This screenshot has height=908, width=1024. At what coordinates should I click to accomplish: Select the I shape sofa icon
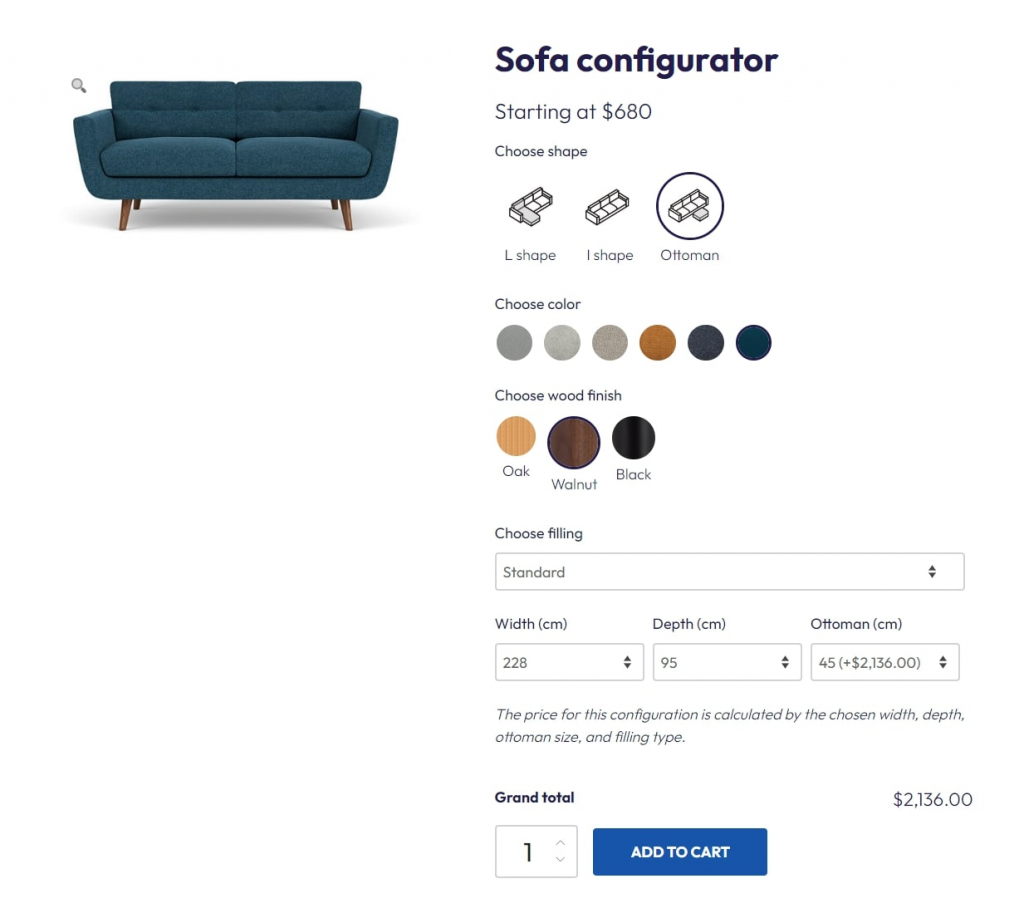[x=609, y=207]
